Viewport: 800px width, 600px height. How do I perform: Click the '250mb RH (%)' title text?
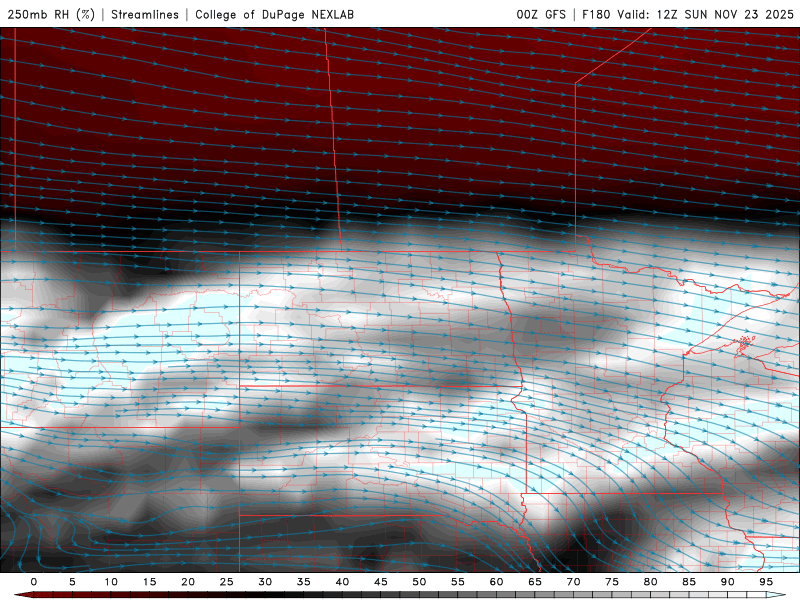[52, 14]
